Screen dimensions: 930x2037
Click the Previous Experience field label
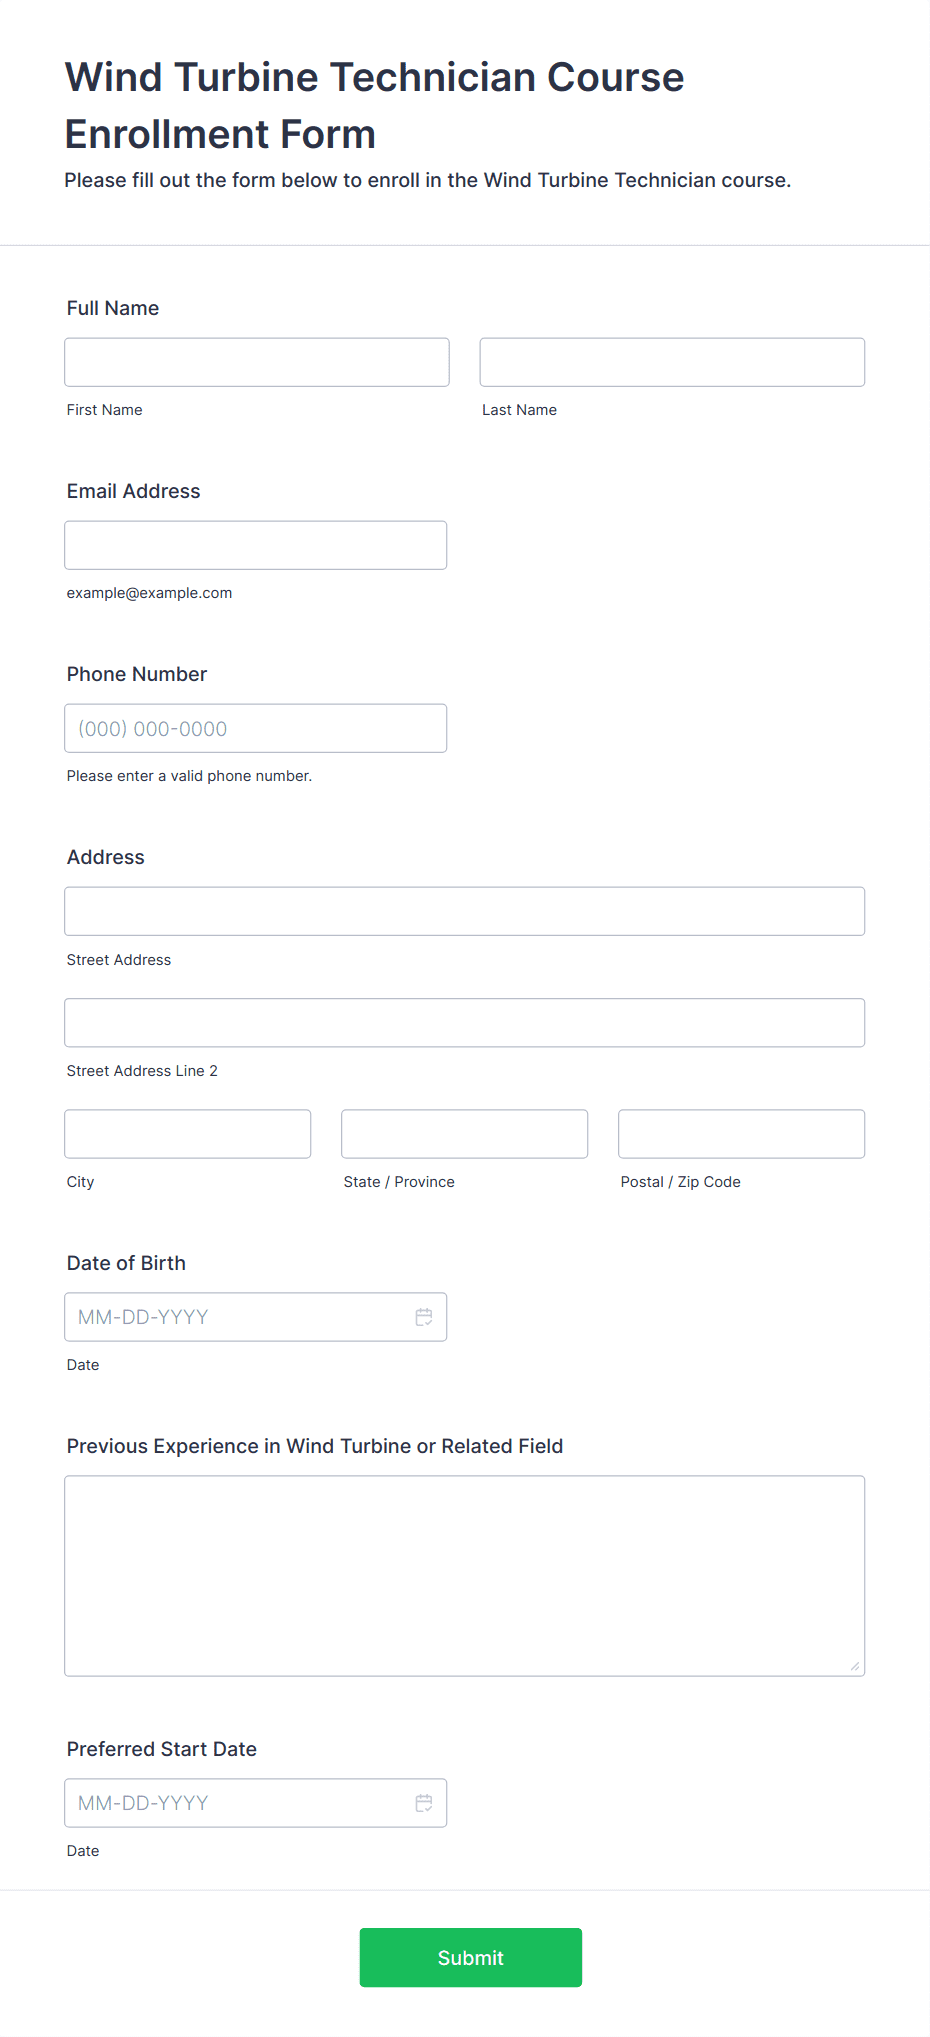[315, 1446]
